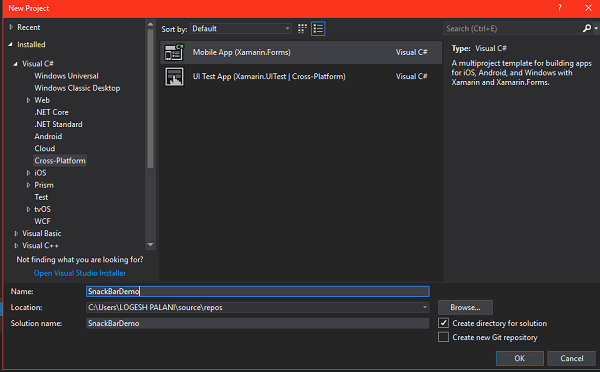Image resolution: width=600 pixels, height=372 pixels.
Task: Enable Create new Git repository
Action: click(443, 337)
